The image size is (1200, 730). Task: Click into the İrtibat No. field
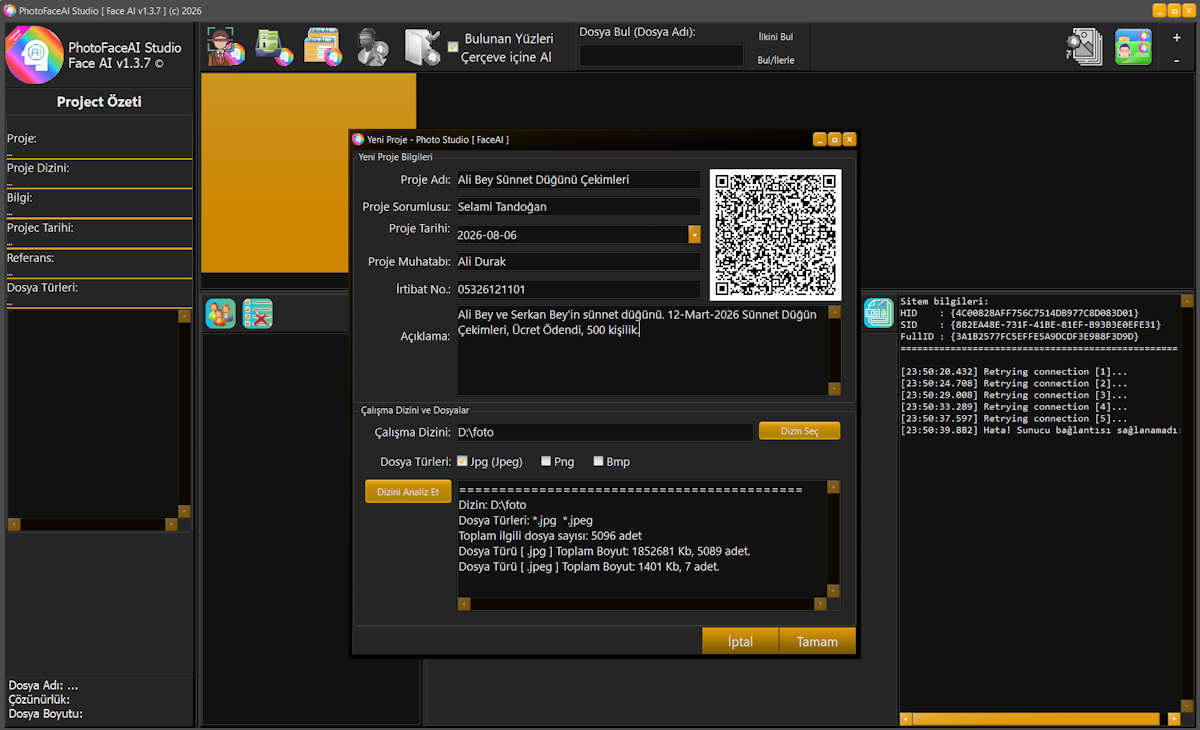click(578, 289)
